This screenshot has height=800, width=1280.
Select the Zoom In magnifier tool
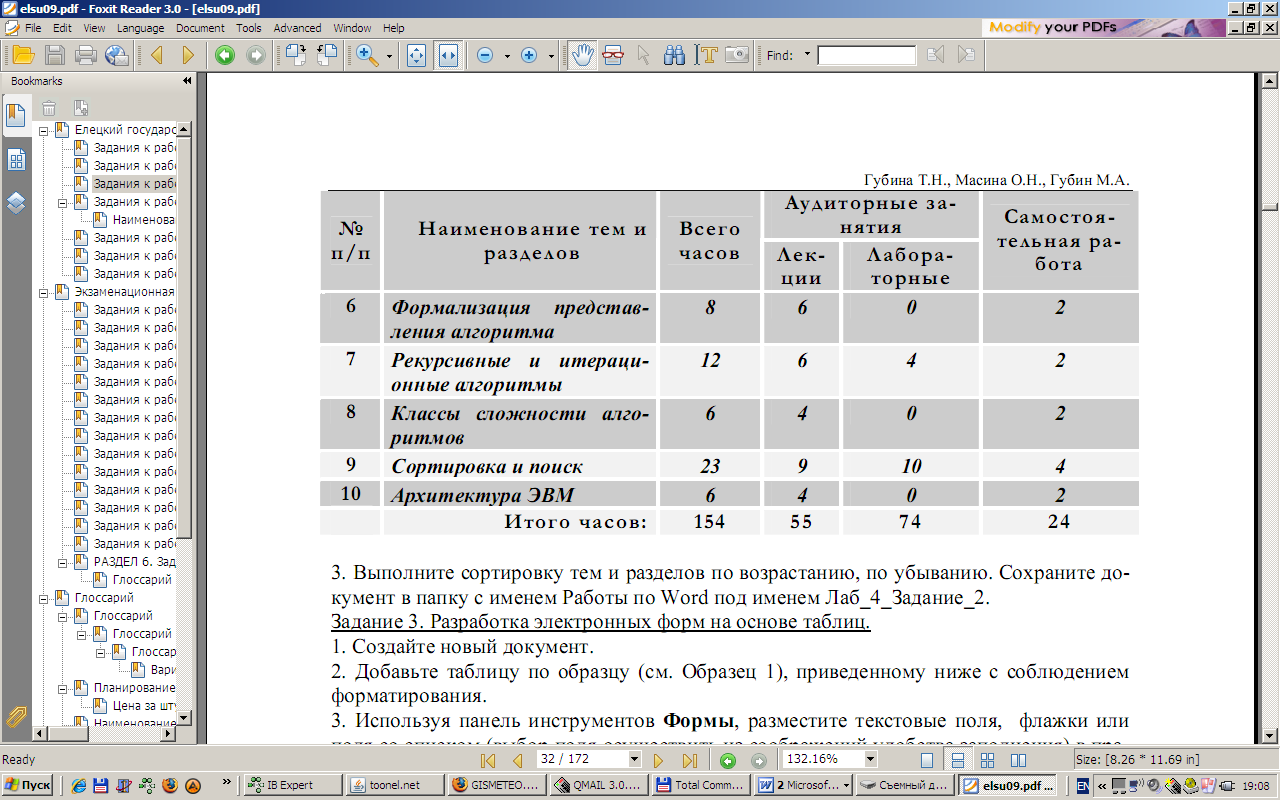point(367,55)
